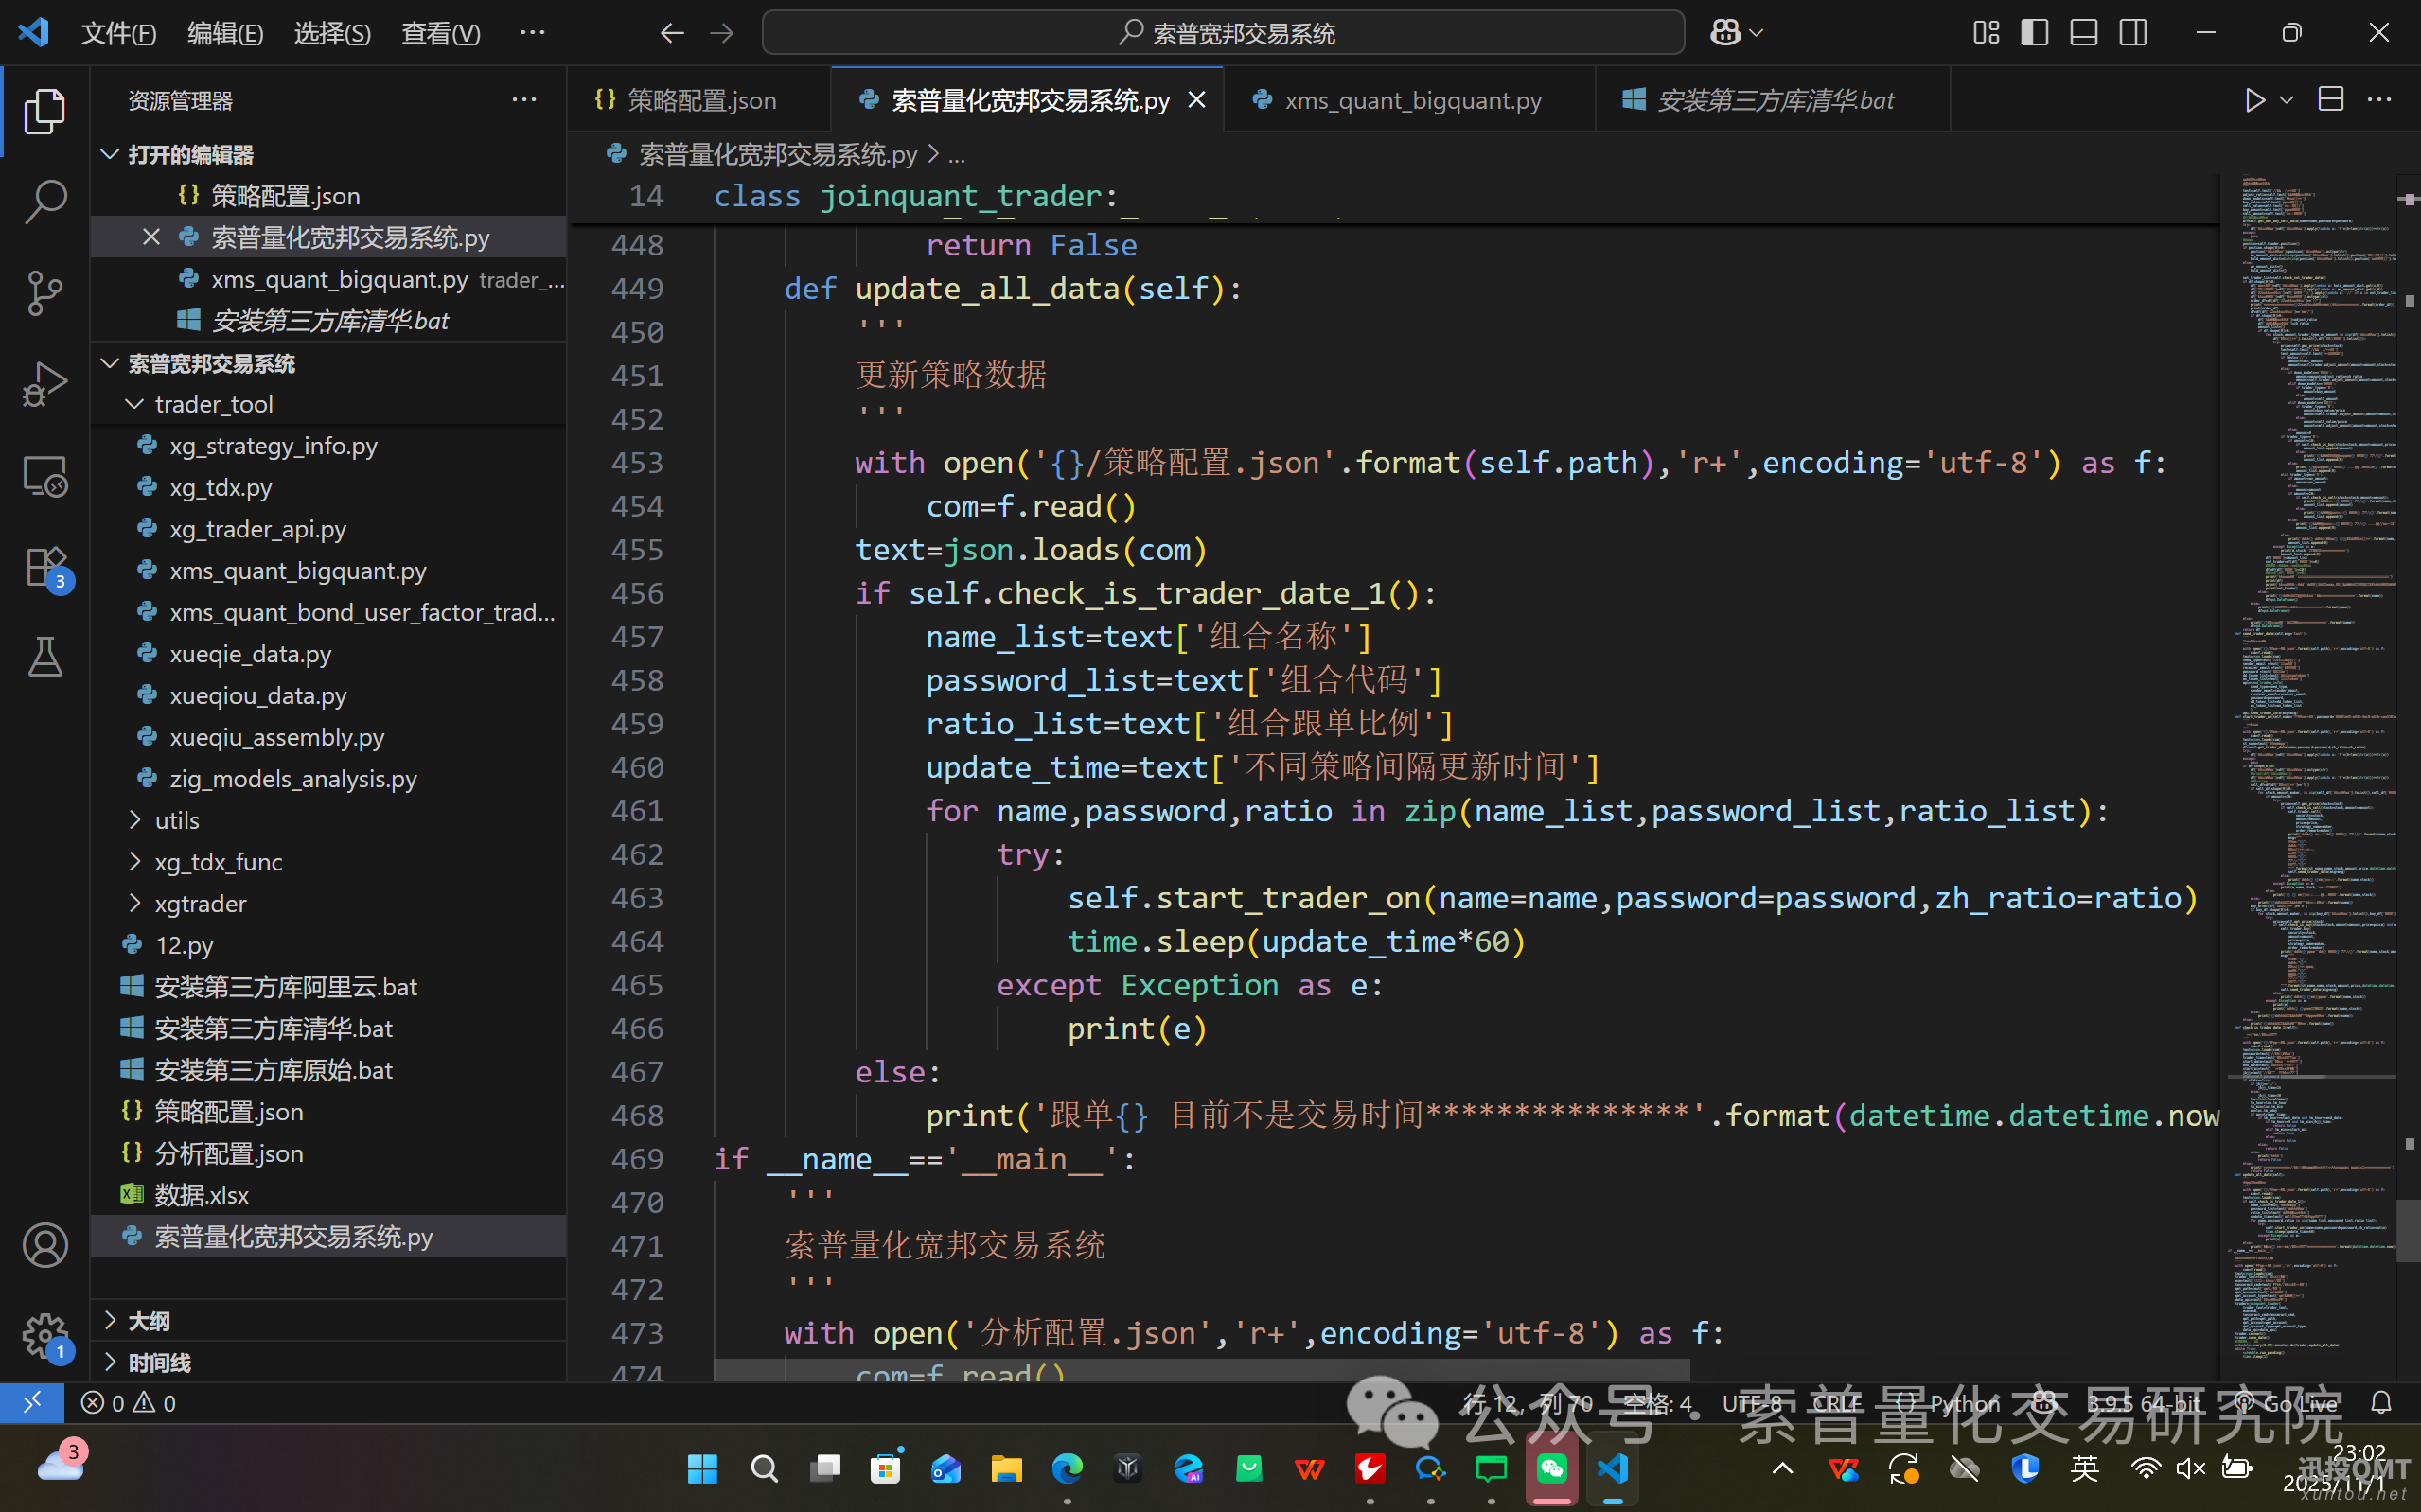The height and width of the screenshot is (1512, 2421).
Task: Open the Source Control view
Action: point(45,293)
